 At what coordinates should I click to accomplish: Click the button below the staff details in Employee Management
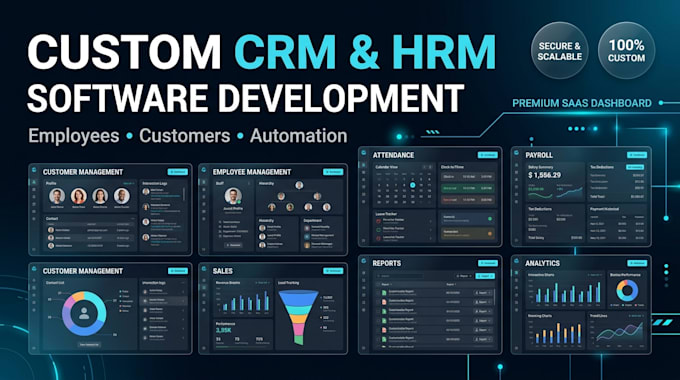233,245
